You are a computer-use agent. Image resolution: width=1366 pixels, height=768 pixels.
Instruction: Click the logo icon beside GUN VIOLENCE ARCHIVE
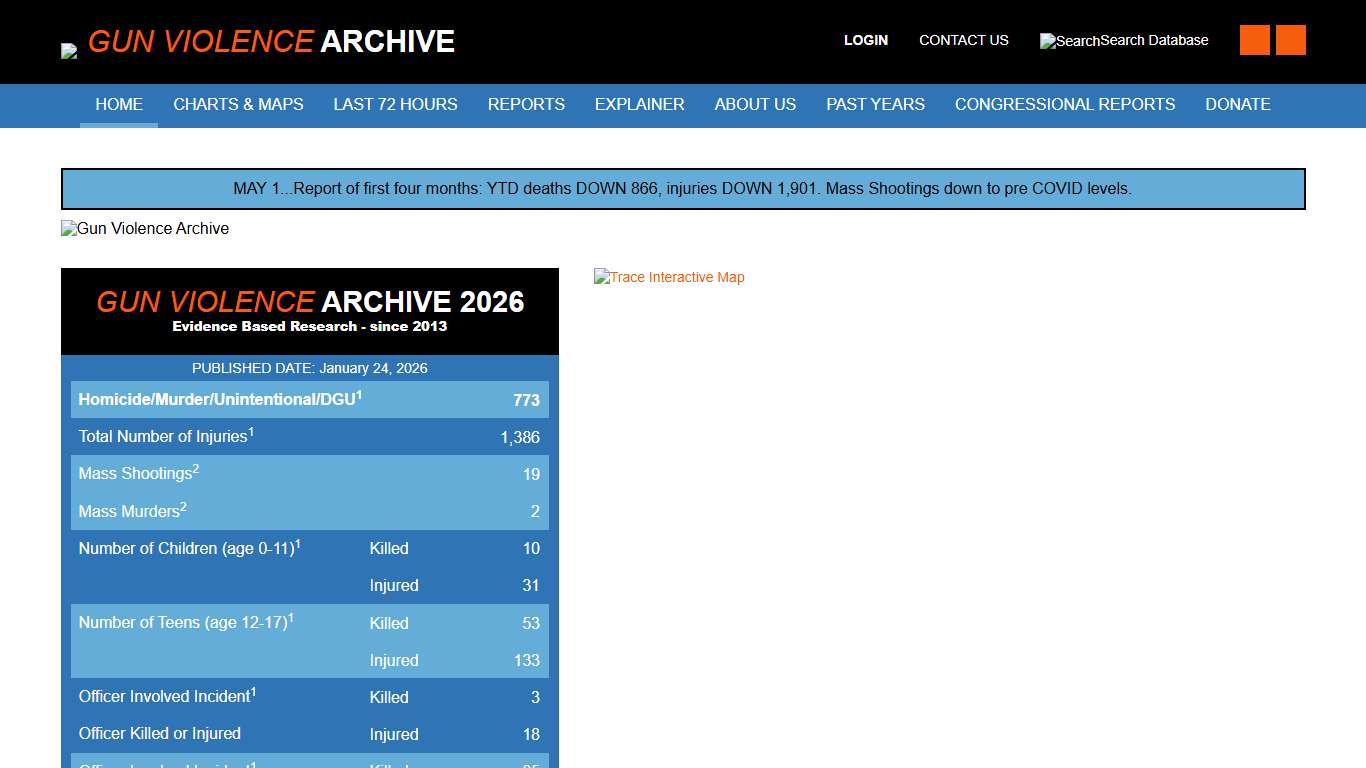tap(70, 50)
